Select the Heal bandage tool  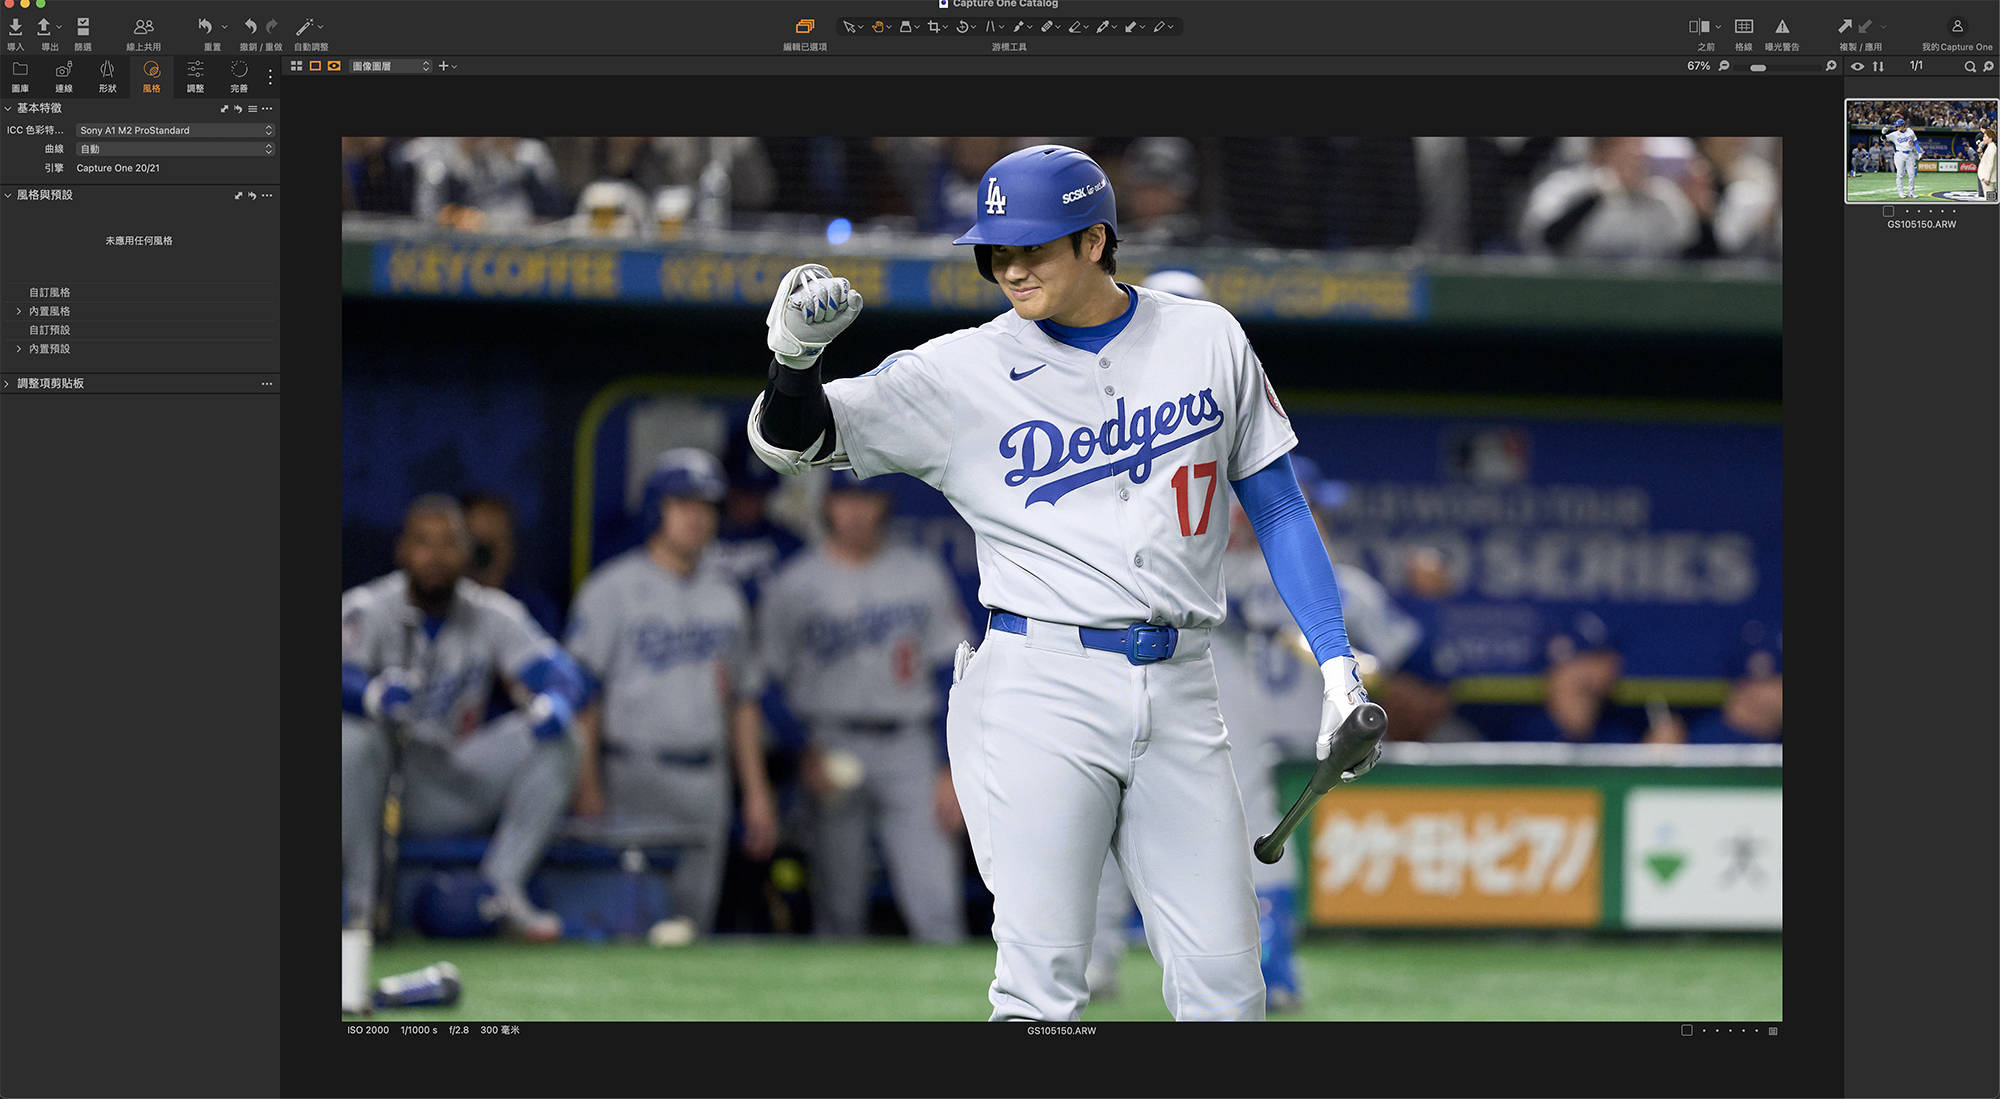pyautogui.click(x=1046, y=27)
